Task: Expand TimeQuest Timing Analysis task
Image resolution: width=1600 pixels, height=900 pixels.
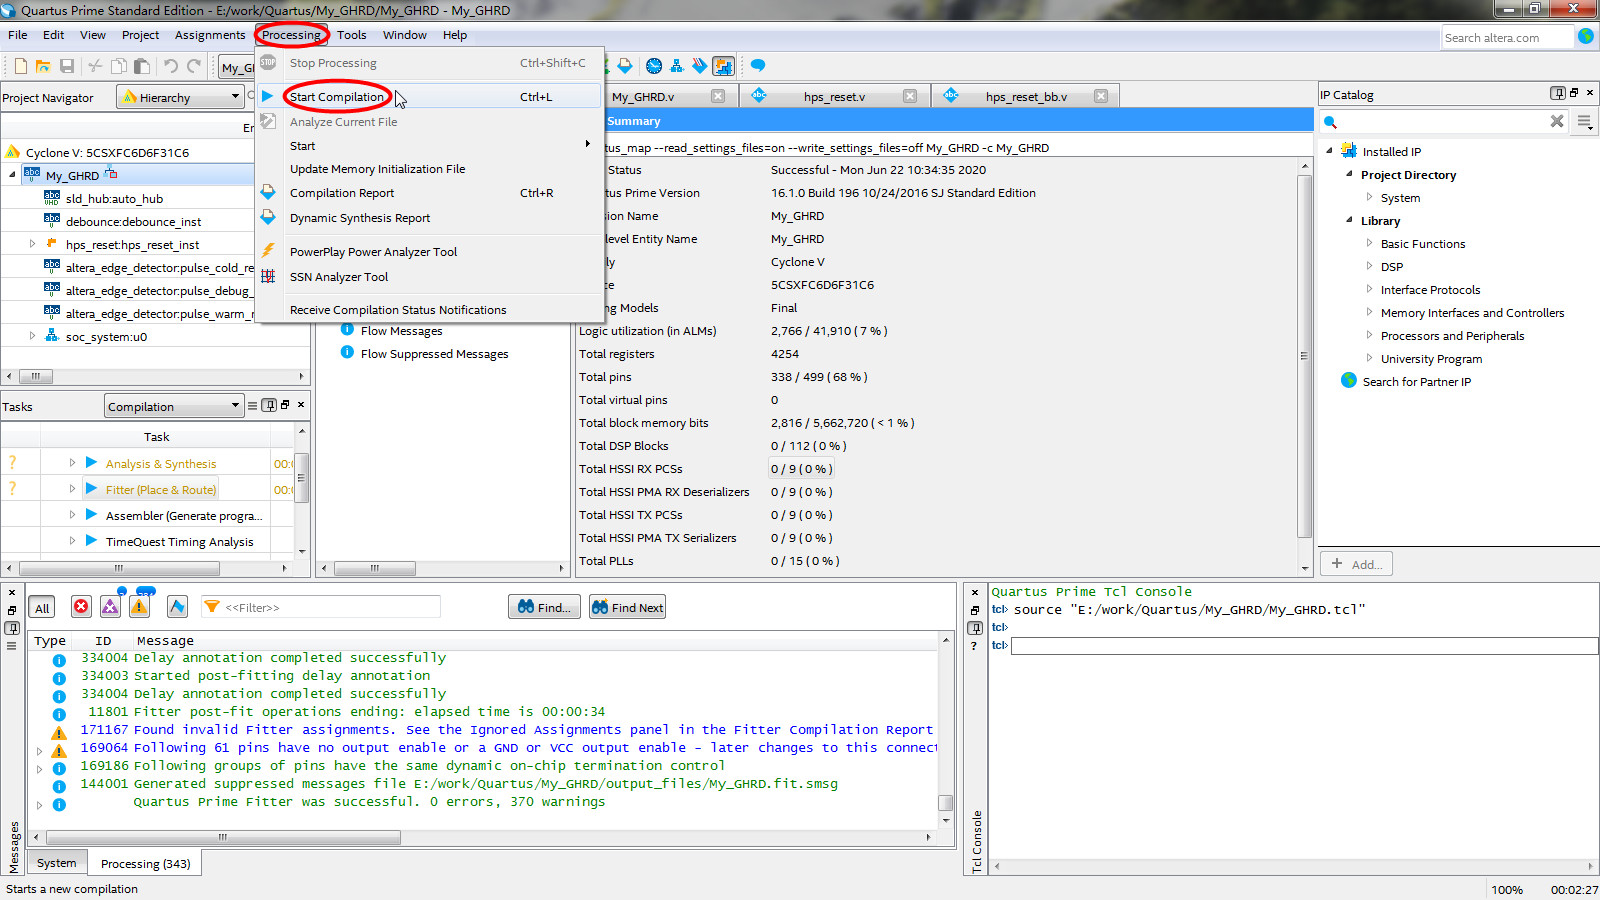Action: 72,541
